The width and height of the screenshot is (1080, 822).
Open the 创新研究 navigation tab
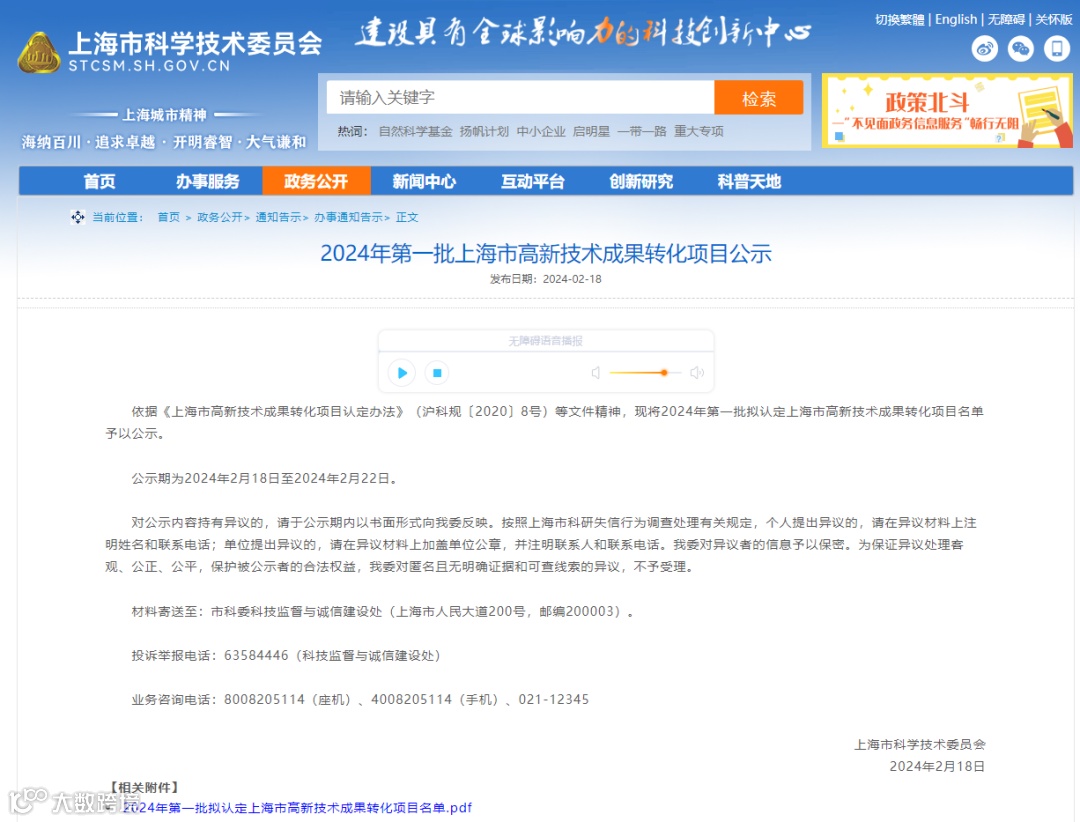point(641,181)
